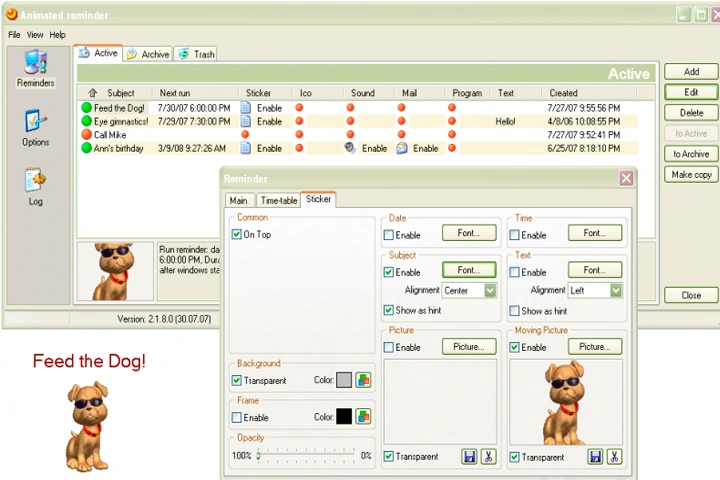The height and width of the screenshot is (480, 720).
Task: Open the Log section in sidebar
Action: [x=35, y=186]
